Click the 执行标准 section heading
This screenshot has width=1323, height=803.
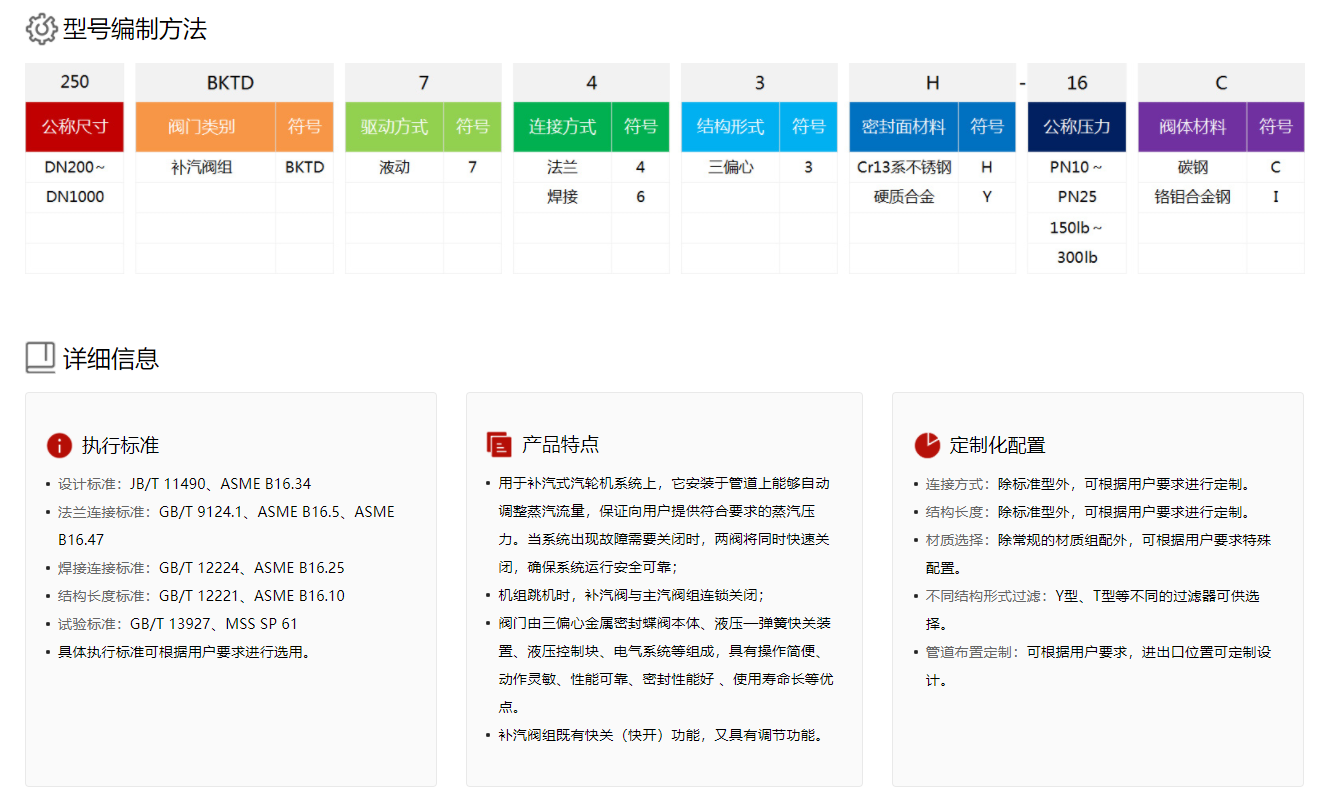click(120, 445)
